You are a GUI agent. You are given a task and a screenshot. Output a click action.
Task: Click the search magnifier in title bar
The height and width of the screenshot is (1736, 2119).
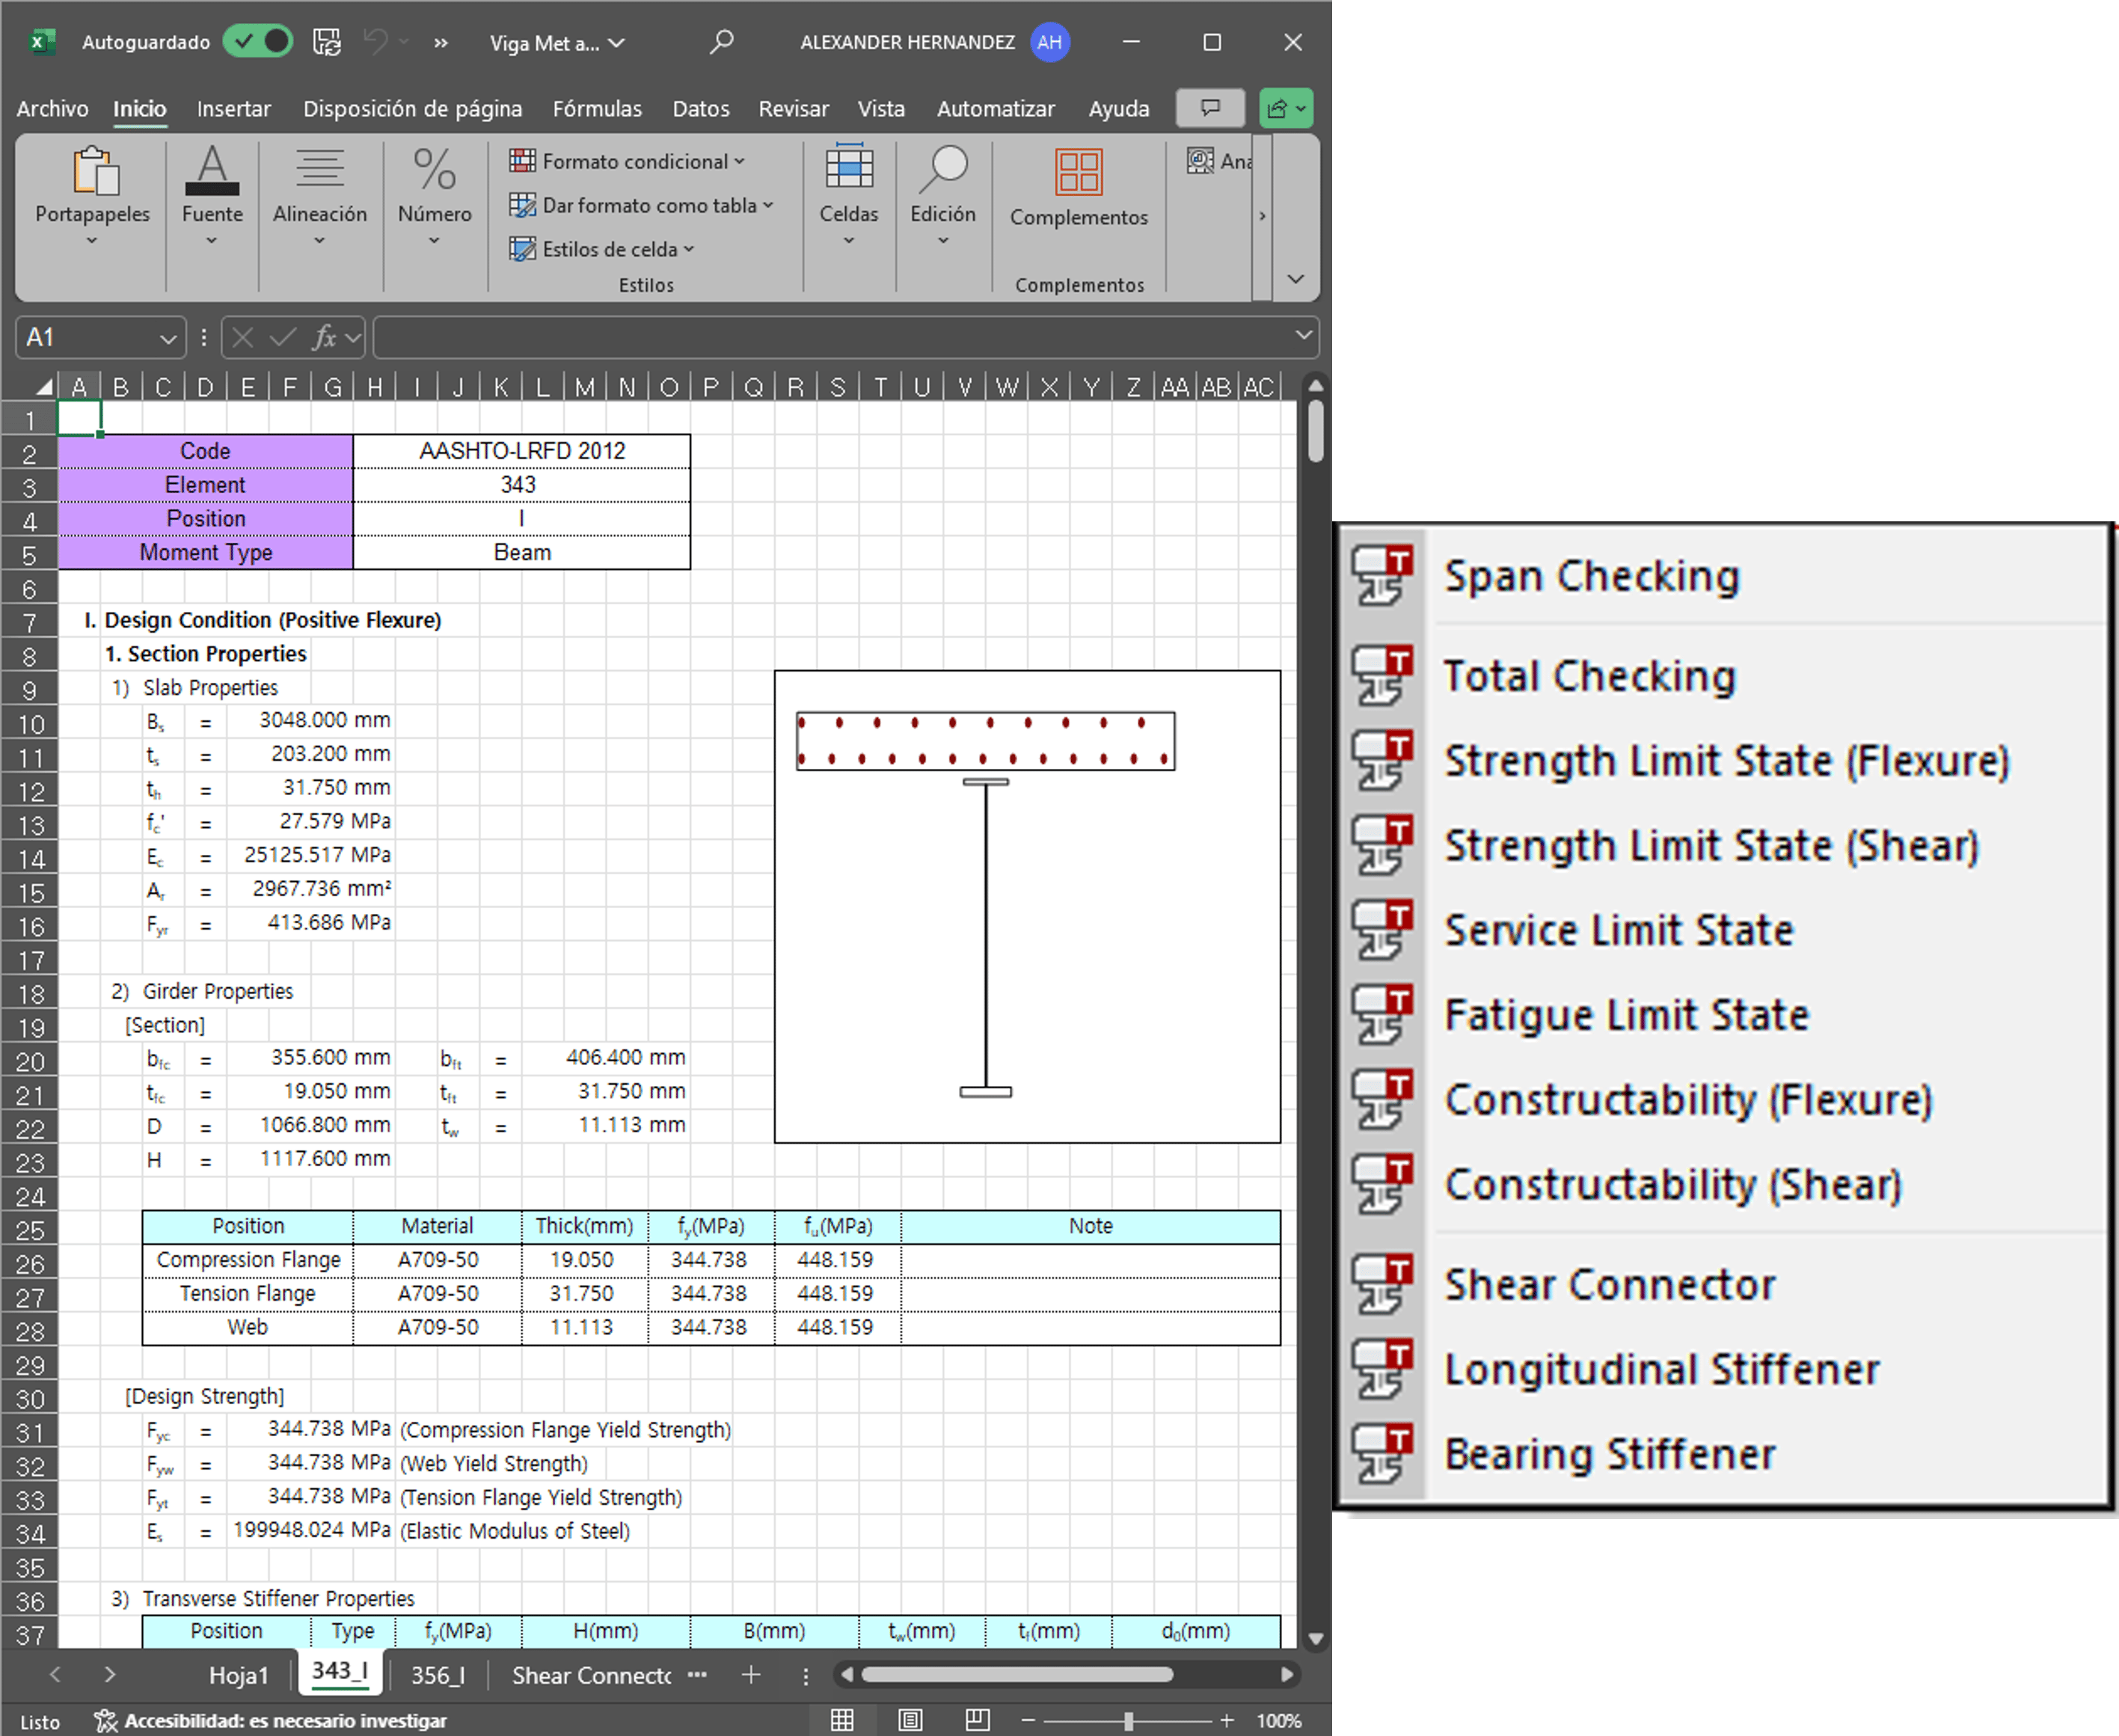click(721, 42)
